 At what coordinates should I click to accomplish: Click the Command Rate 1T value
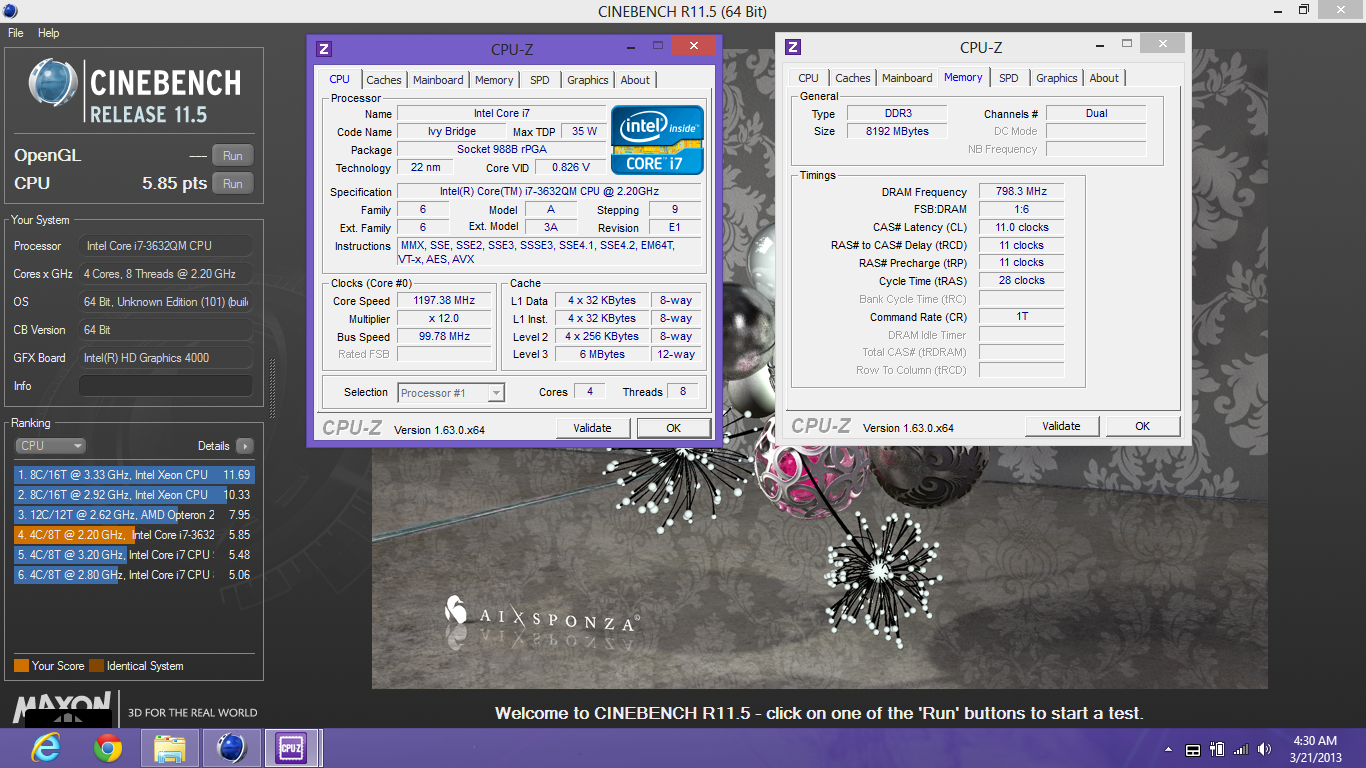[x=1021, y=317]
